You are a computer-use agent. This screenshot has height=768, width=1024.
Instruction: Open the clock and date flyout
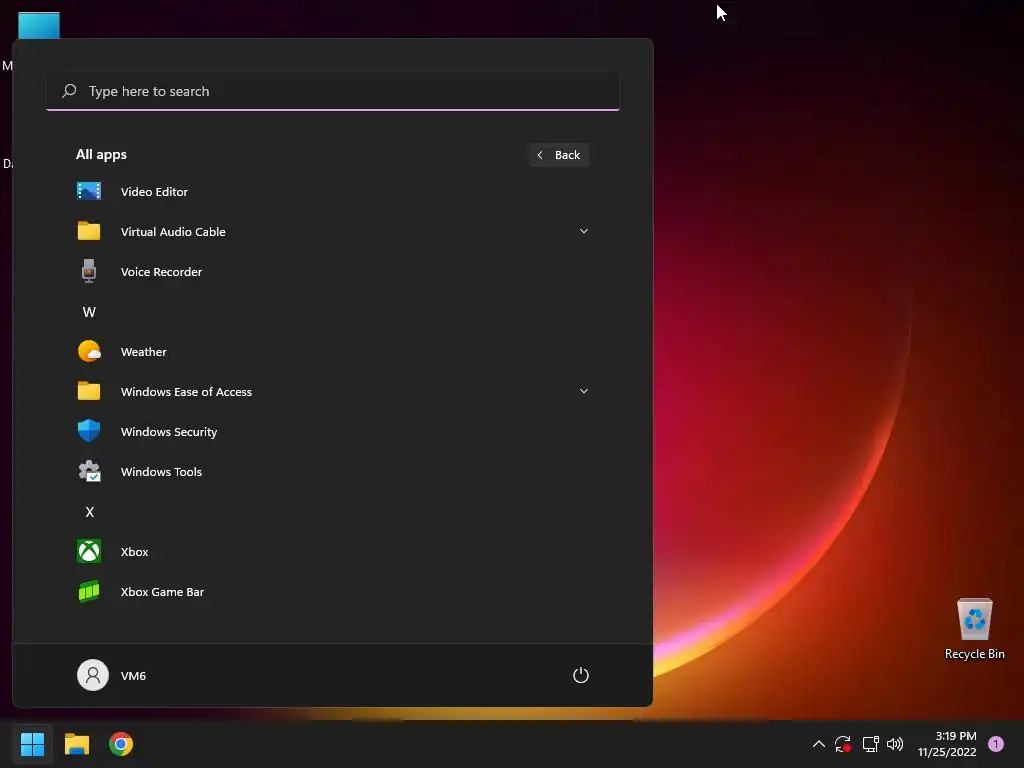(x=946, y=744)
